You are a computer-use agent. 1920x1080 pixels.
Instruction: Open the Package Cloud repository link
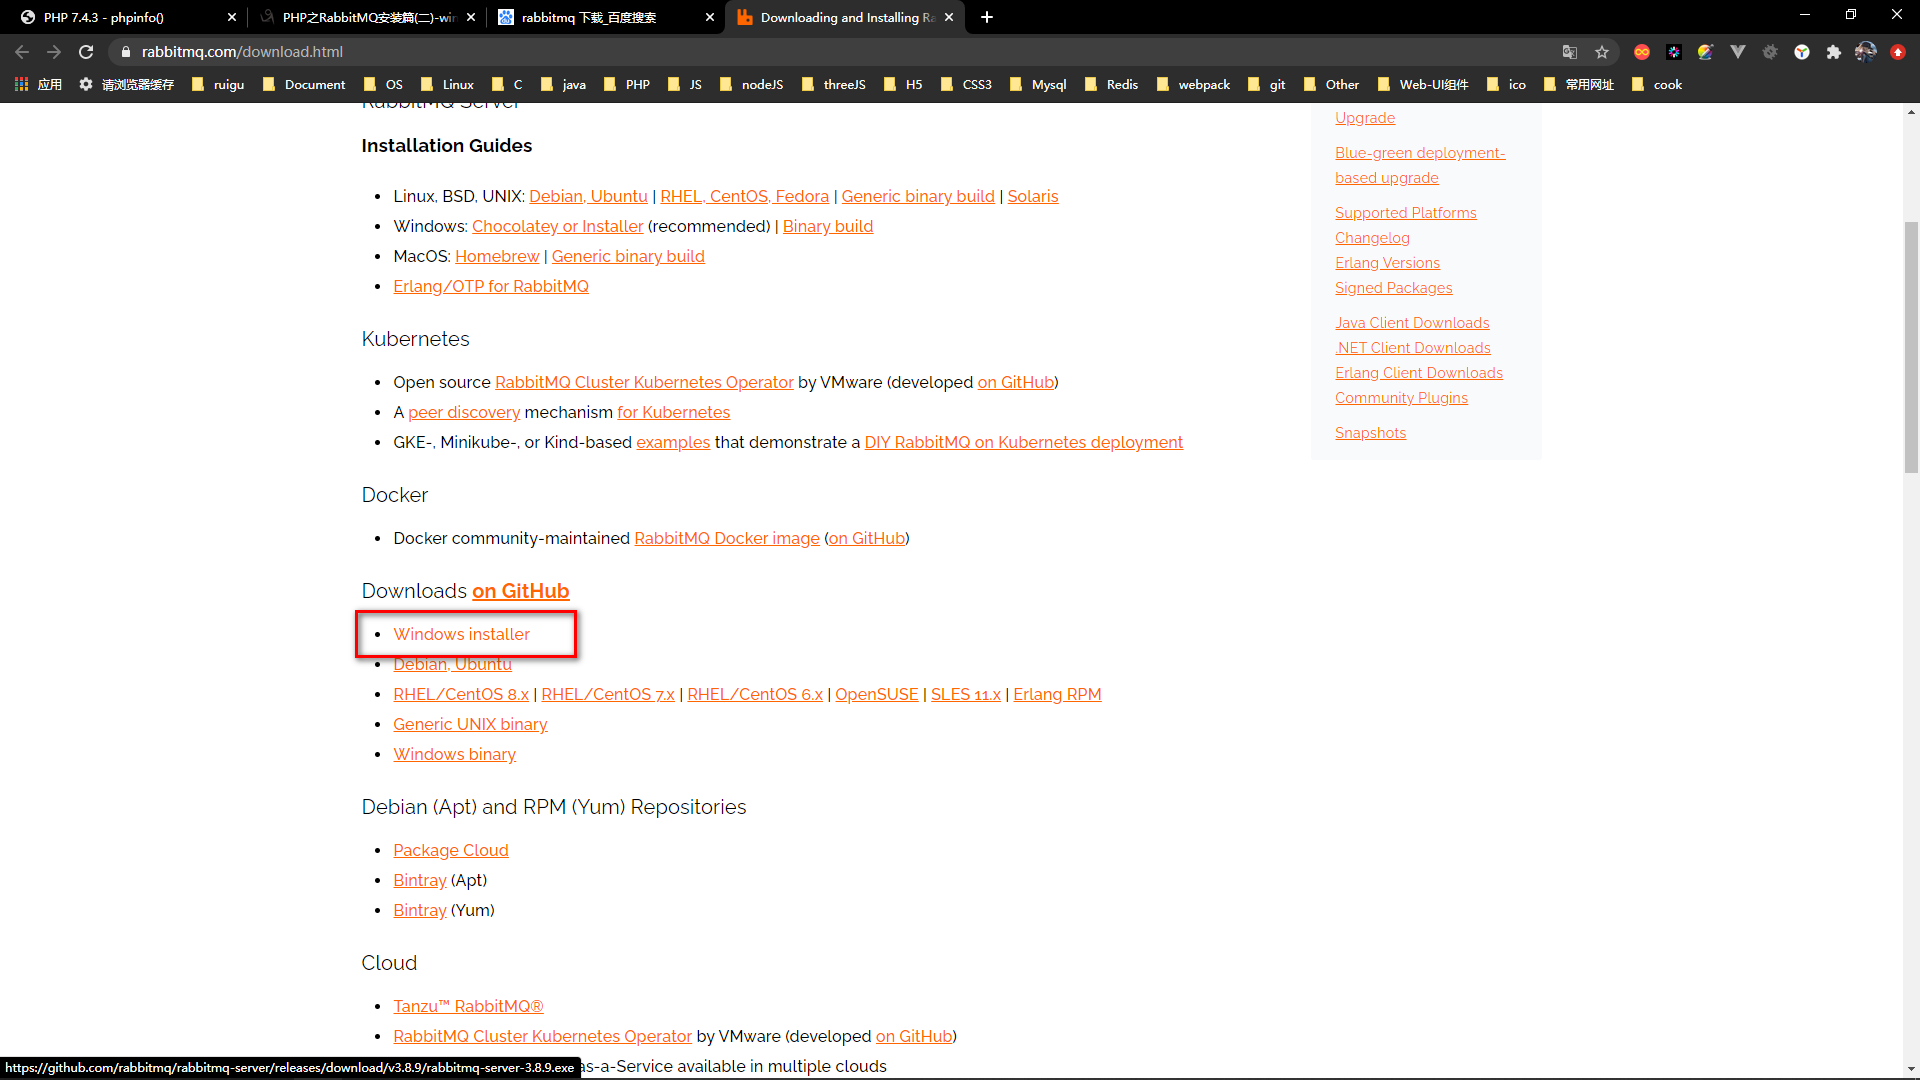tap(450, 850)
